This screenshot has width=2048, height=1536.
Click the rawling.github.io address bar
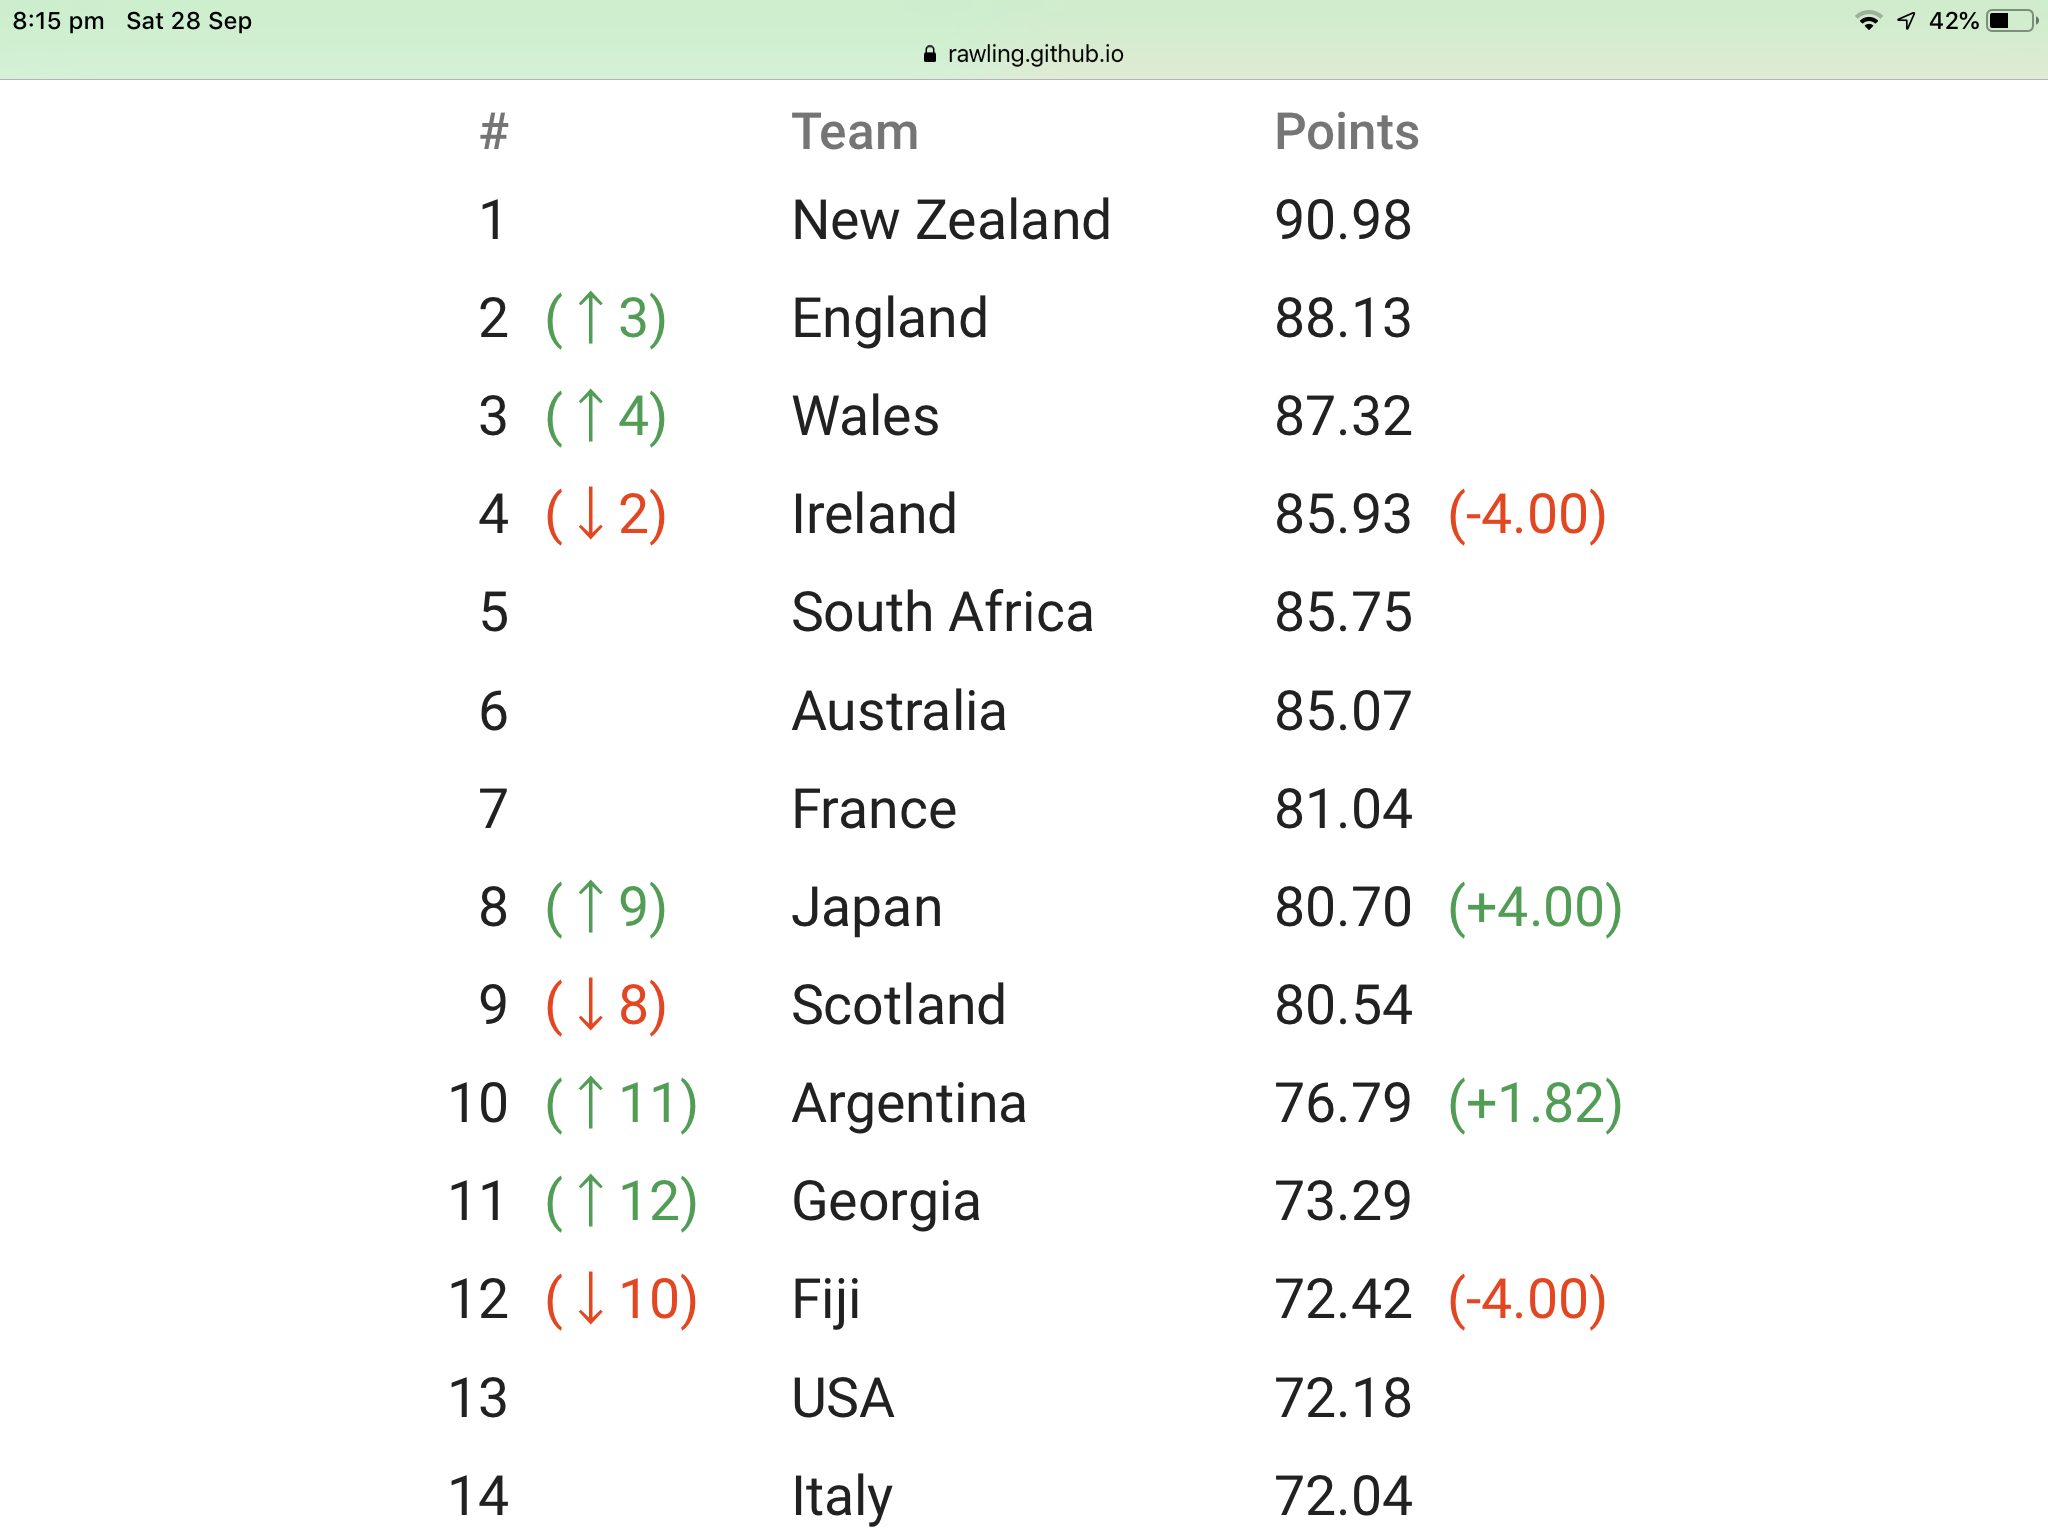1024,54
